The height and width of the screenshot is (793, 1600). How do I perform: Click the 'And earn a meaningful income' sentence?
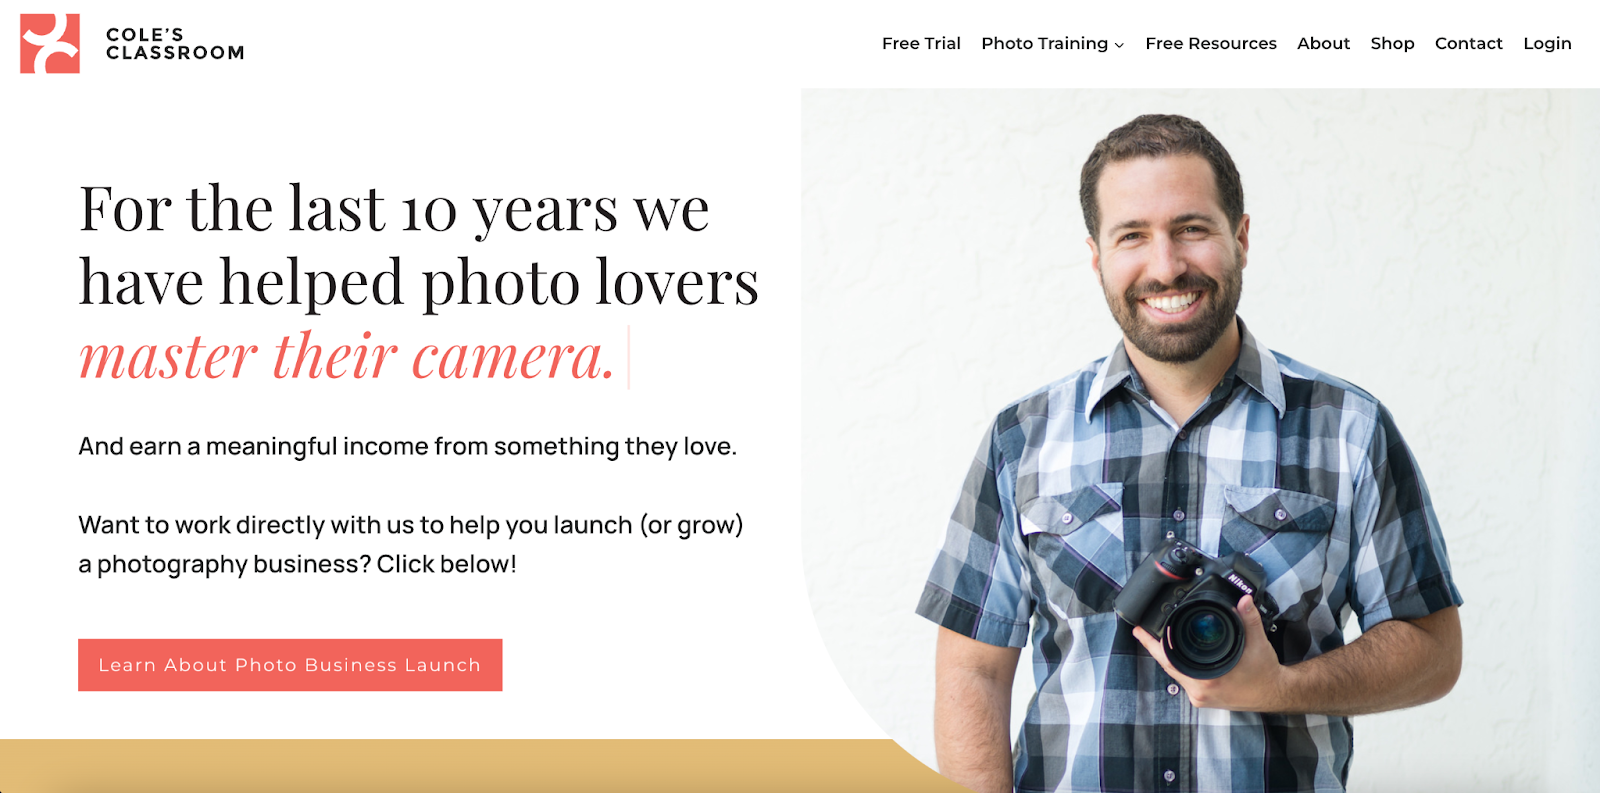pyautogui.click(x=407, y=446)
